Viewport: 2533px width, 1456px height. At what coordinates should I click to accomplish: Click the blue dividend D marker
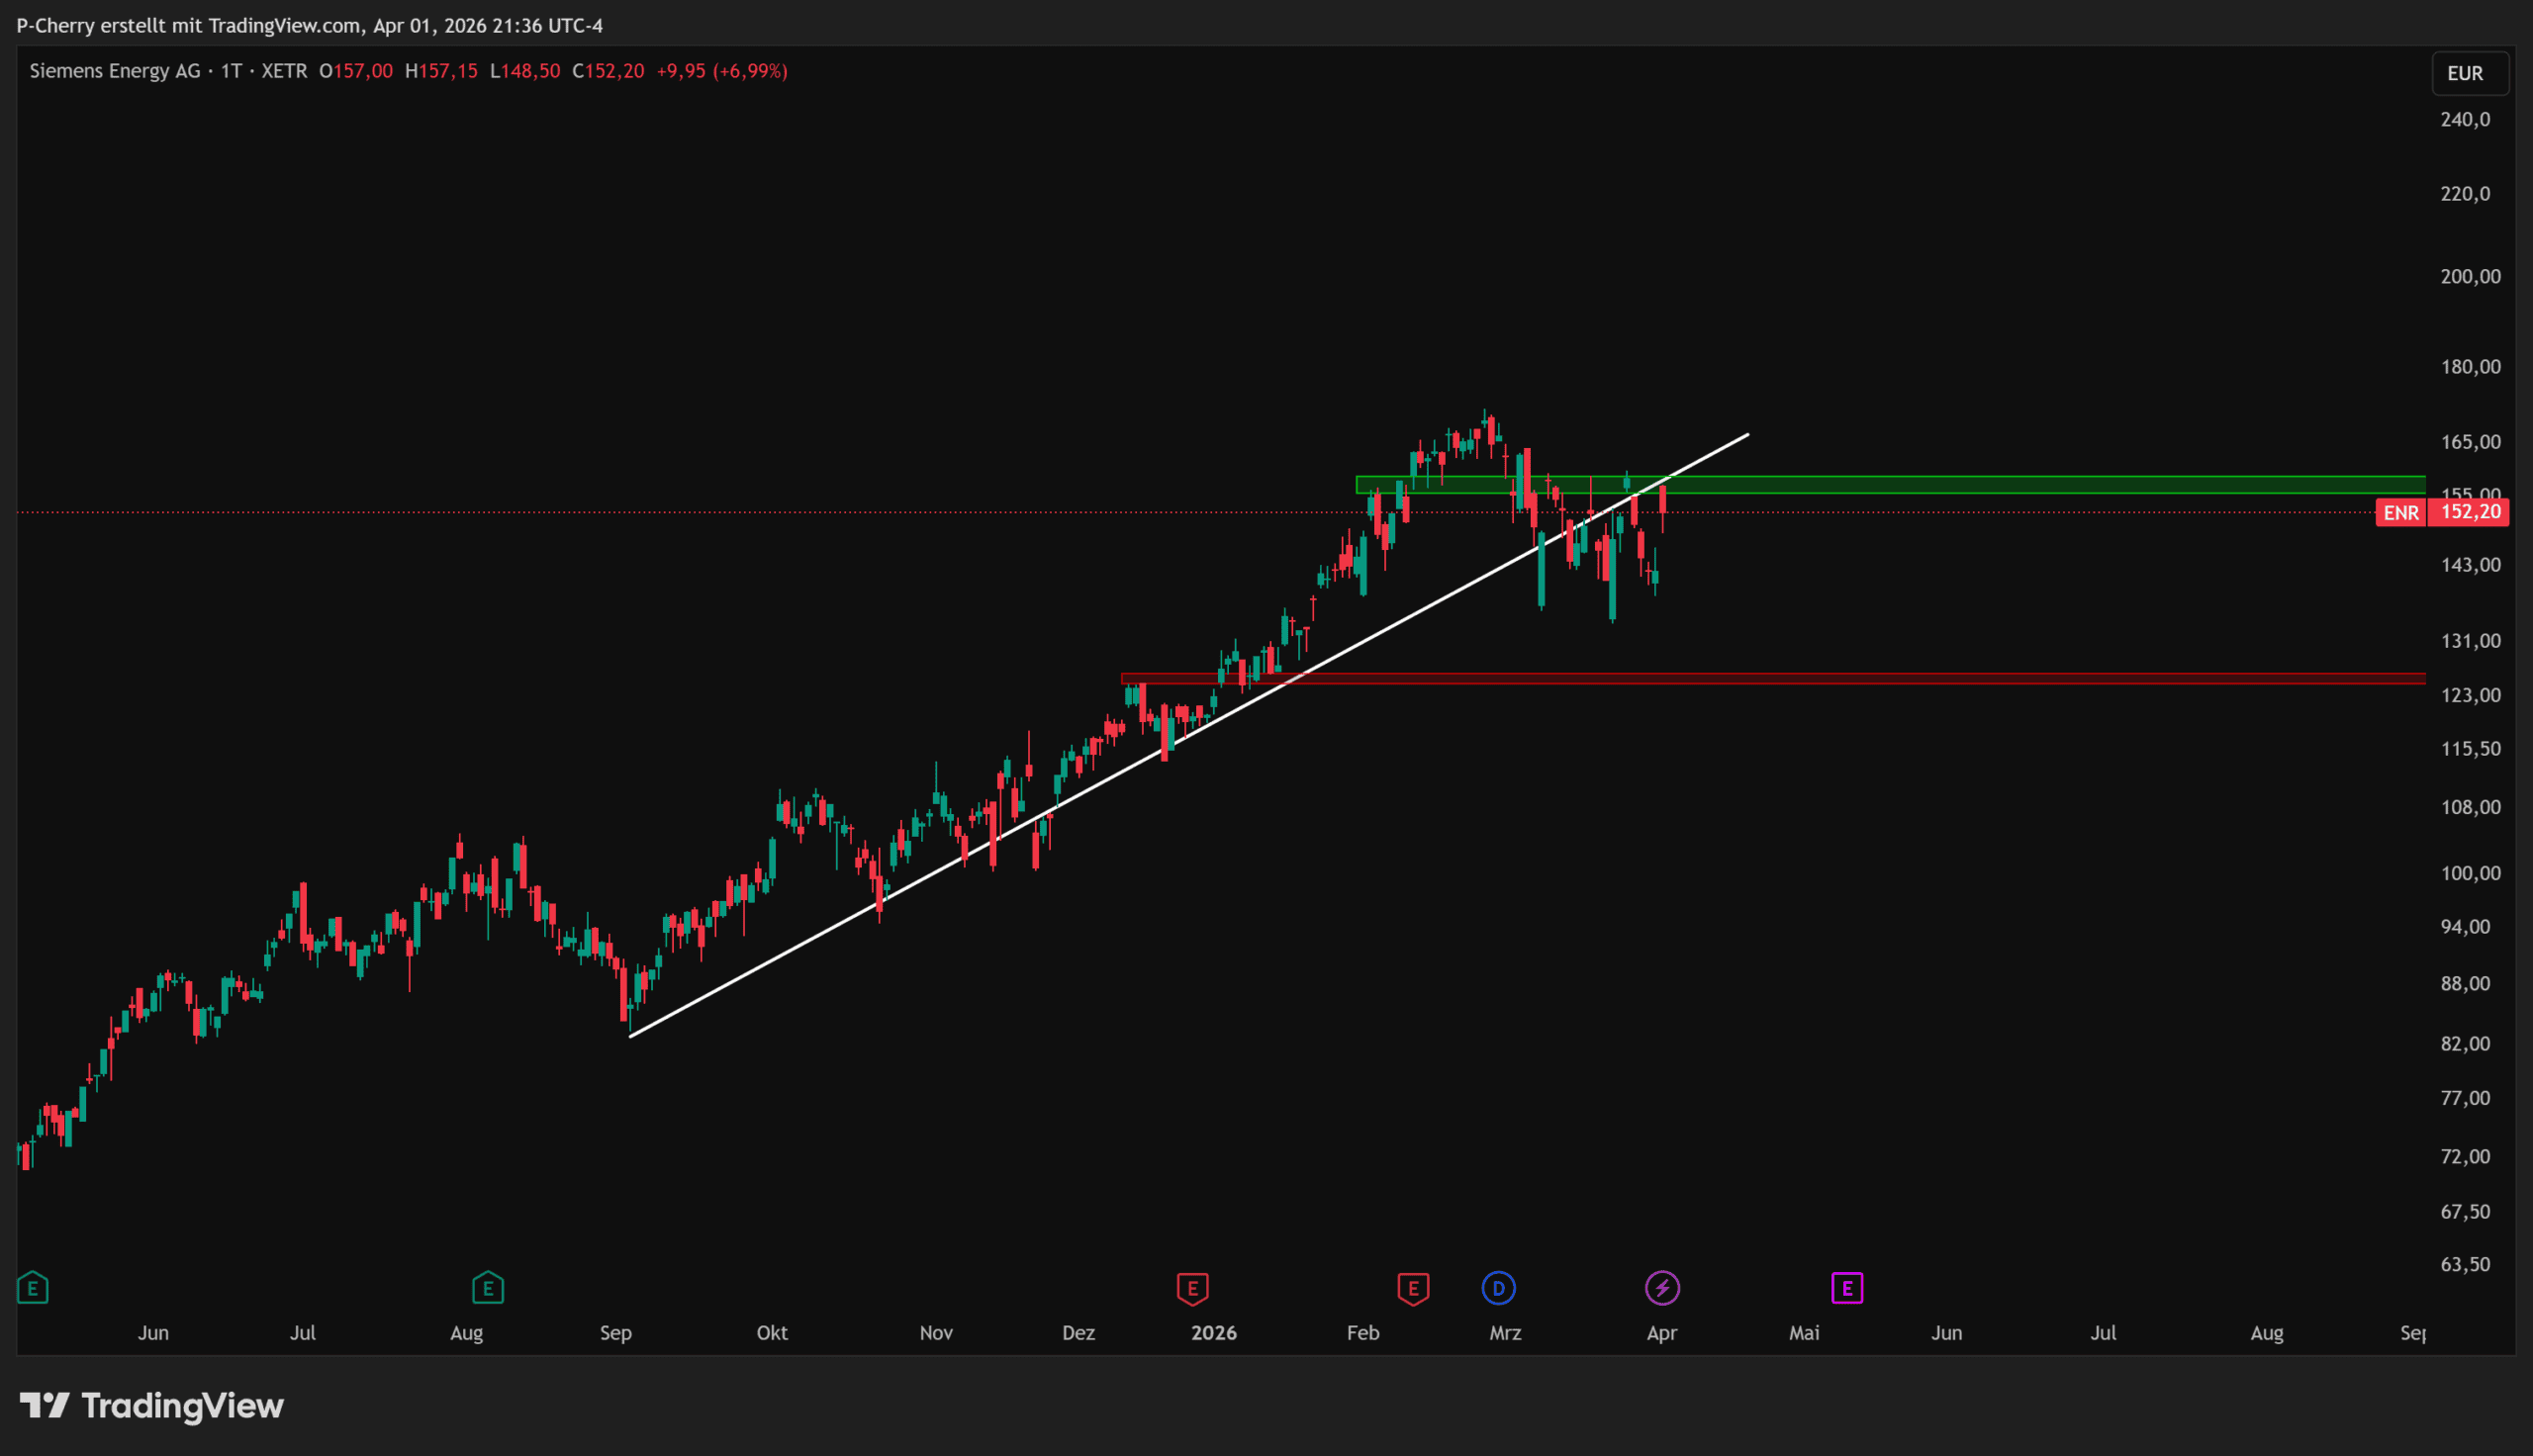tap(1498, 1288)
